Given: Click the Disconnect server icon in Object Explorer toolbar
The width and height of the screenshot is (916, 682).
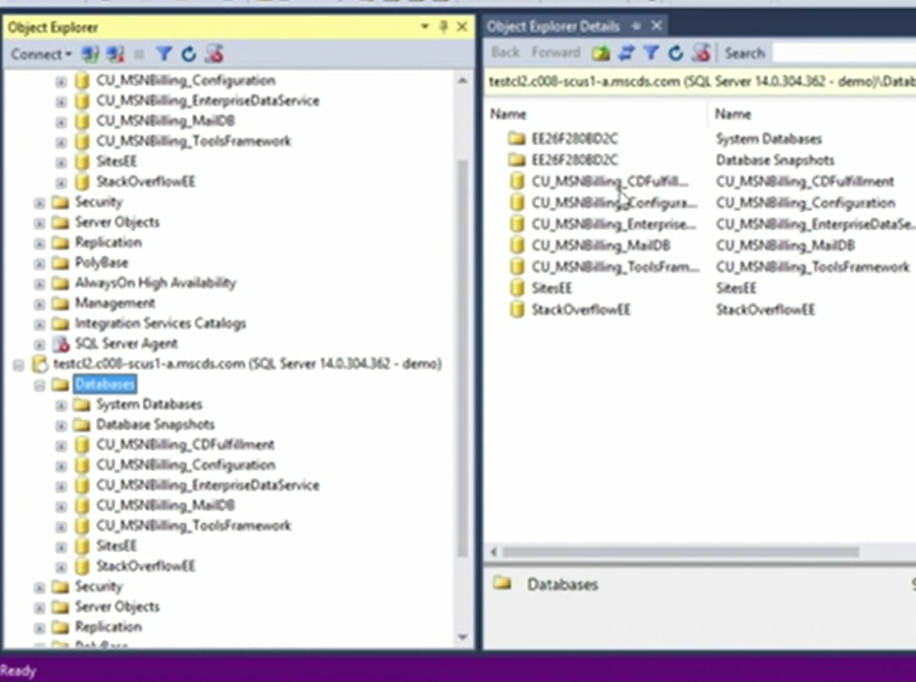Looking at the screenshot, I should tap(115, 54).
